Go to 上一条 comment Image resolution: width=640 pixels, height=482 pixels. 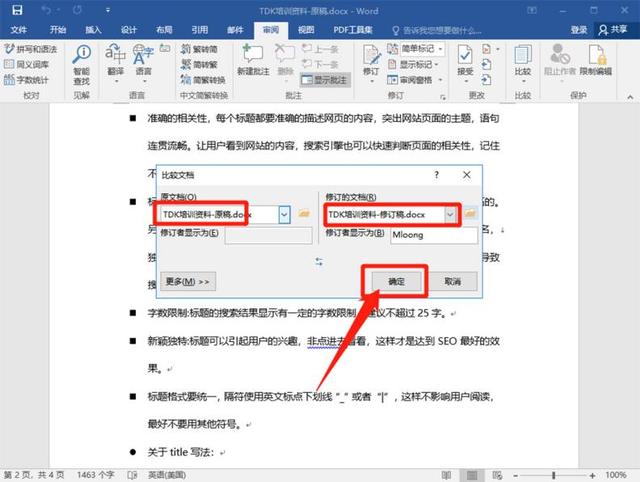tap(320, 49)
